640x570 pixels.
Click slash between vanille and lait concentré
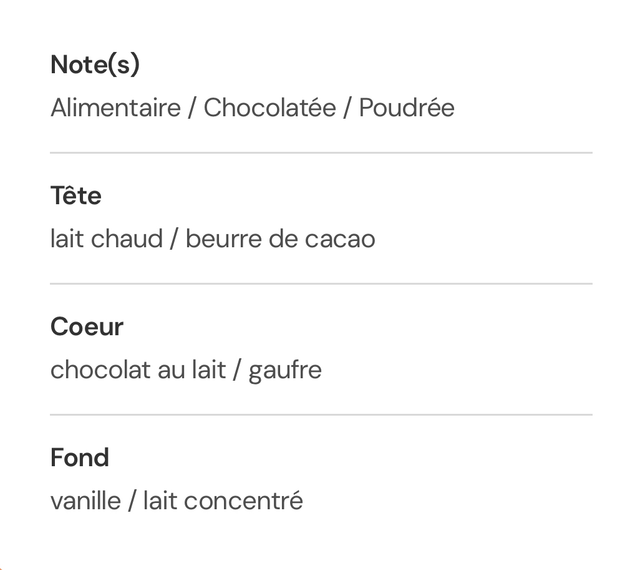pyautogui.click(x=132, y=501)
